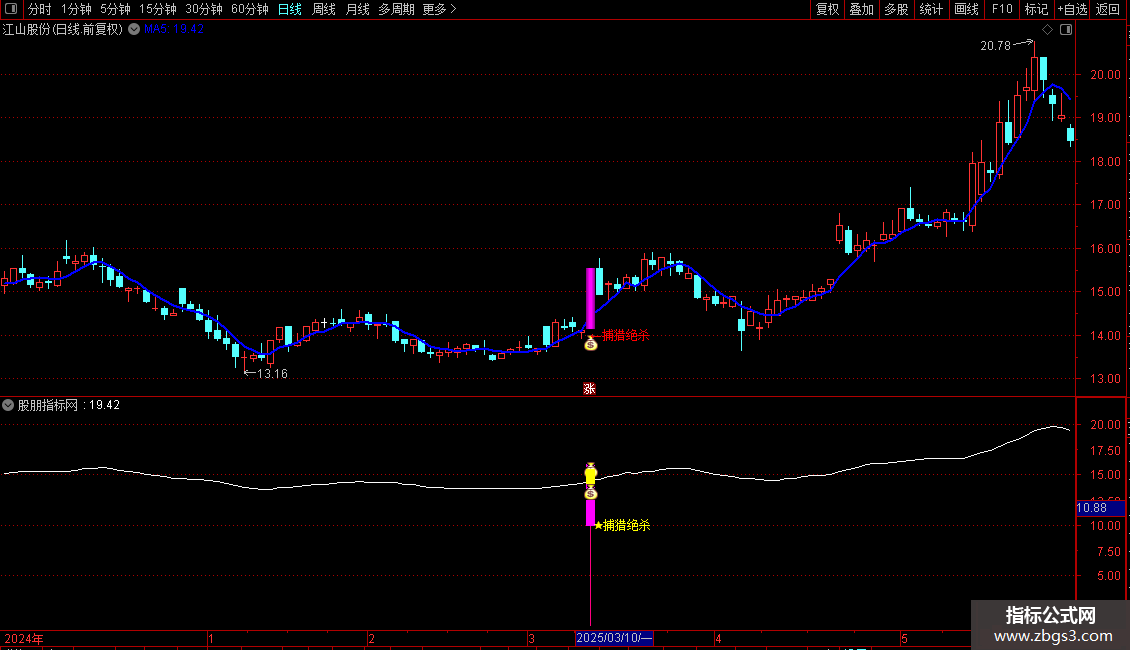Click the money bag signal icon on main chart
The height and width of the screenshot is (650, 1130).
(x=591, y=344)
